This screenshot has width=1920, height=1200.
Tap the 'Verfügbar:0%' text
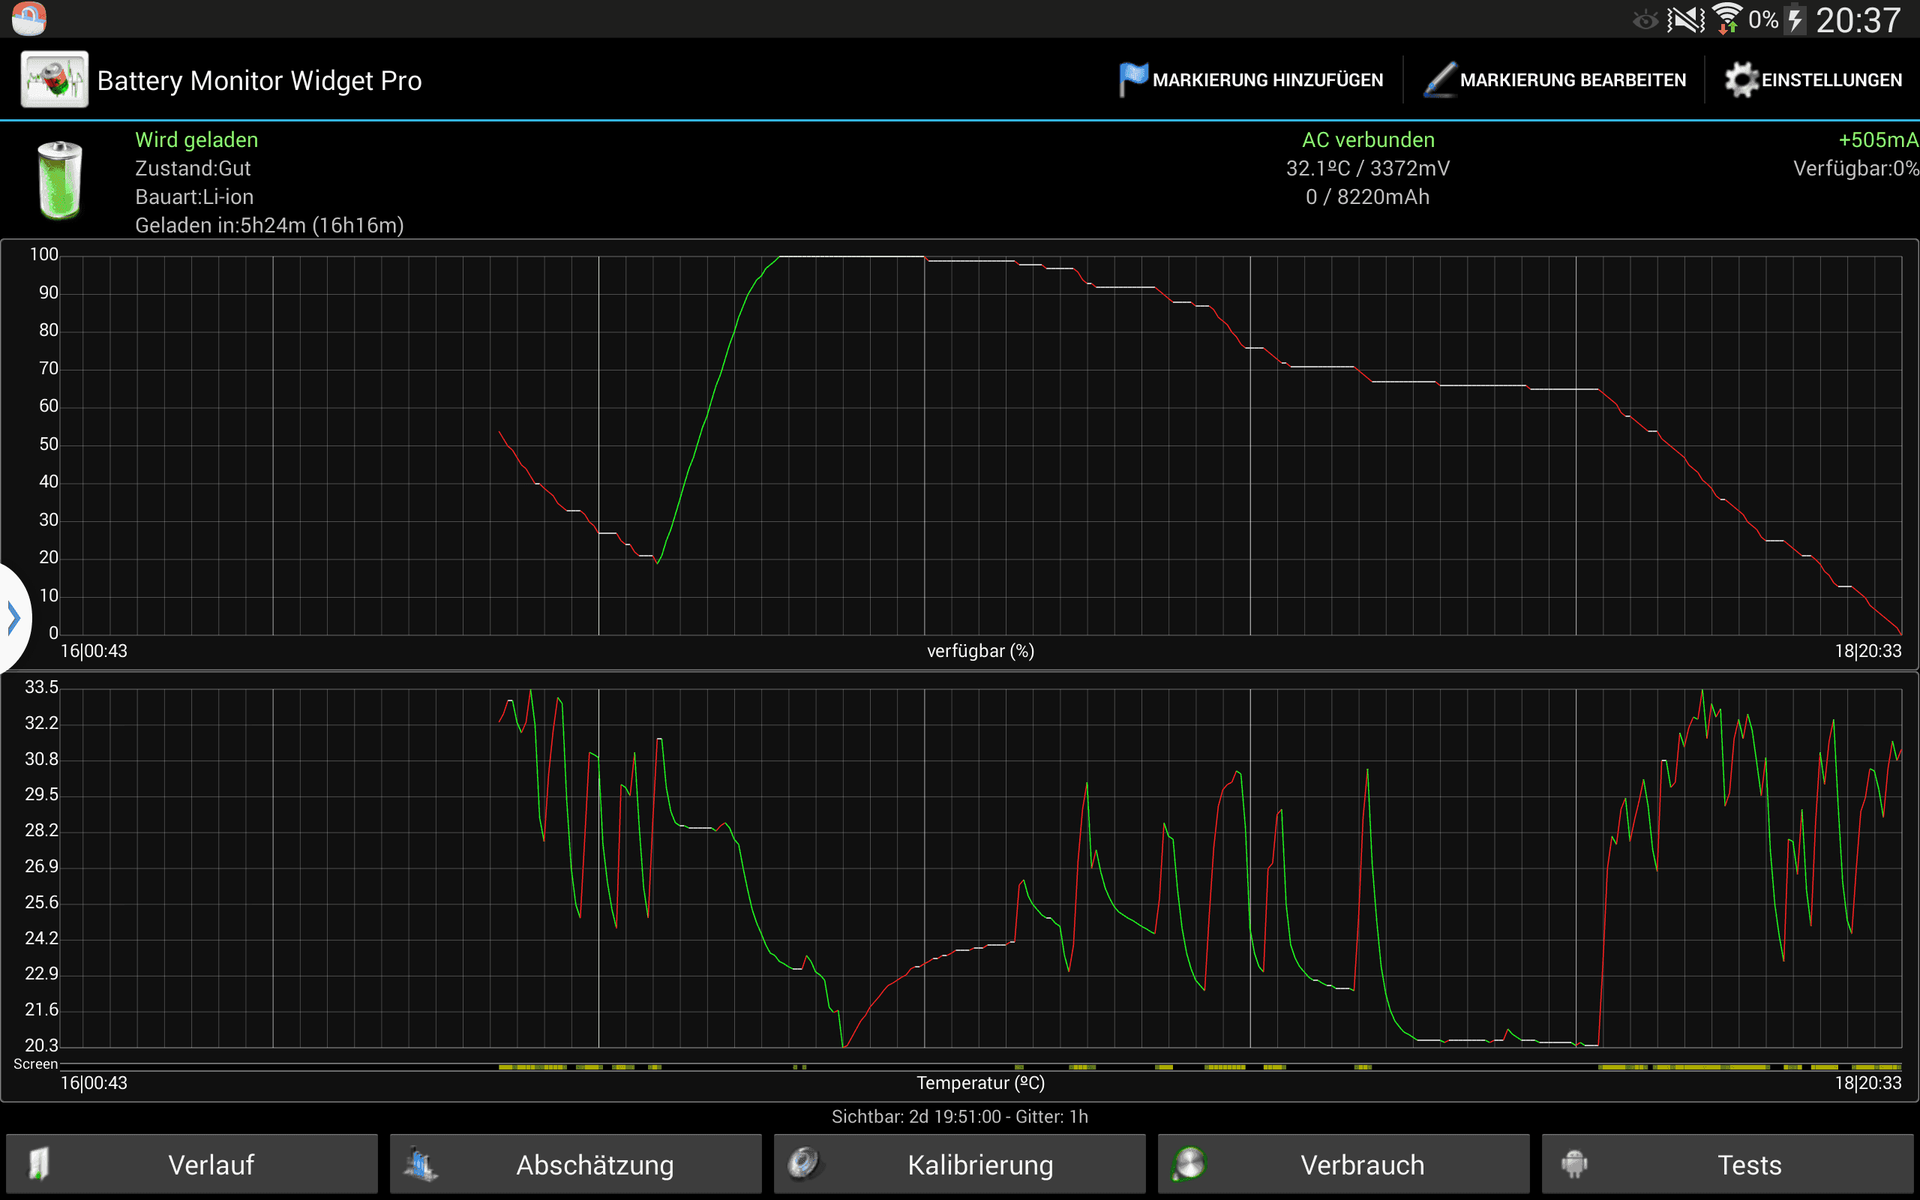(1856, 168)
